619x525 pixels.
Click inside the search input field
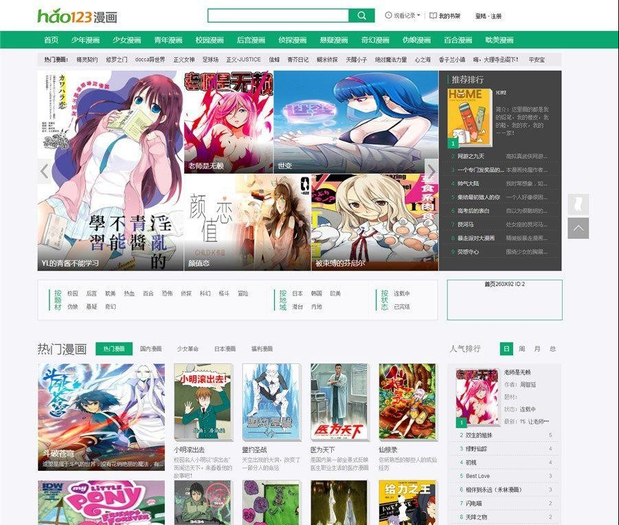[x=277, y=16]
